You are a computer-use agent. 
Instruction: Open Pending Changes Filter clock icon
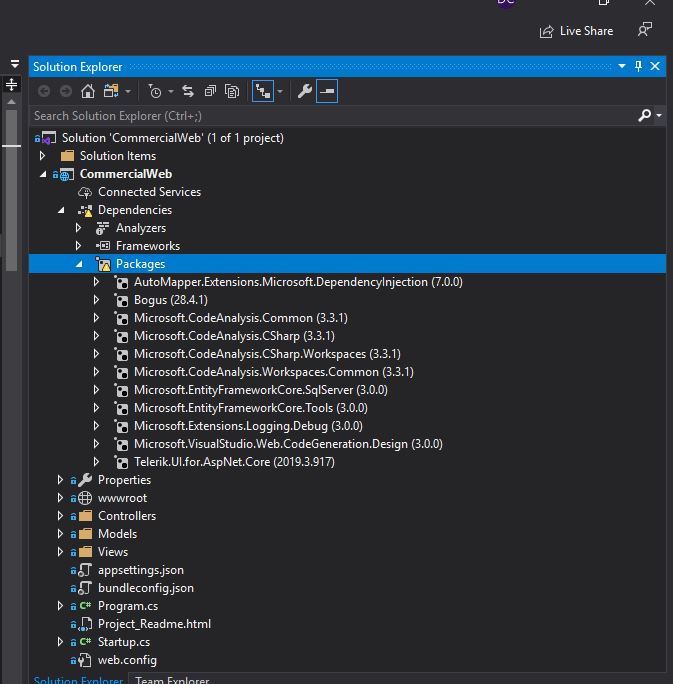click(x=155, y=91)
